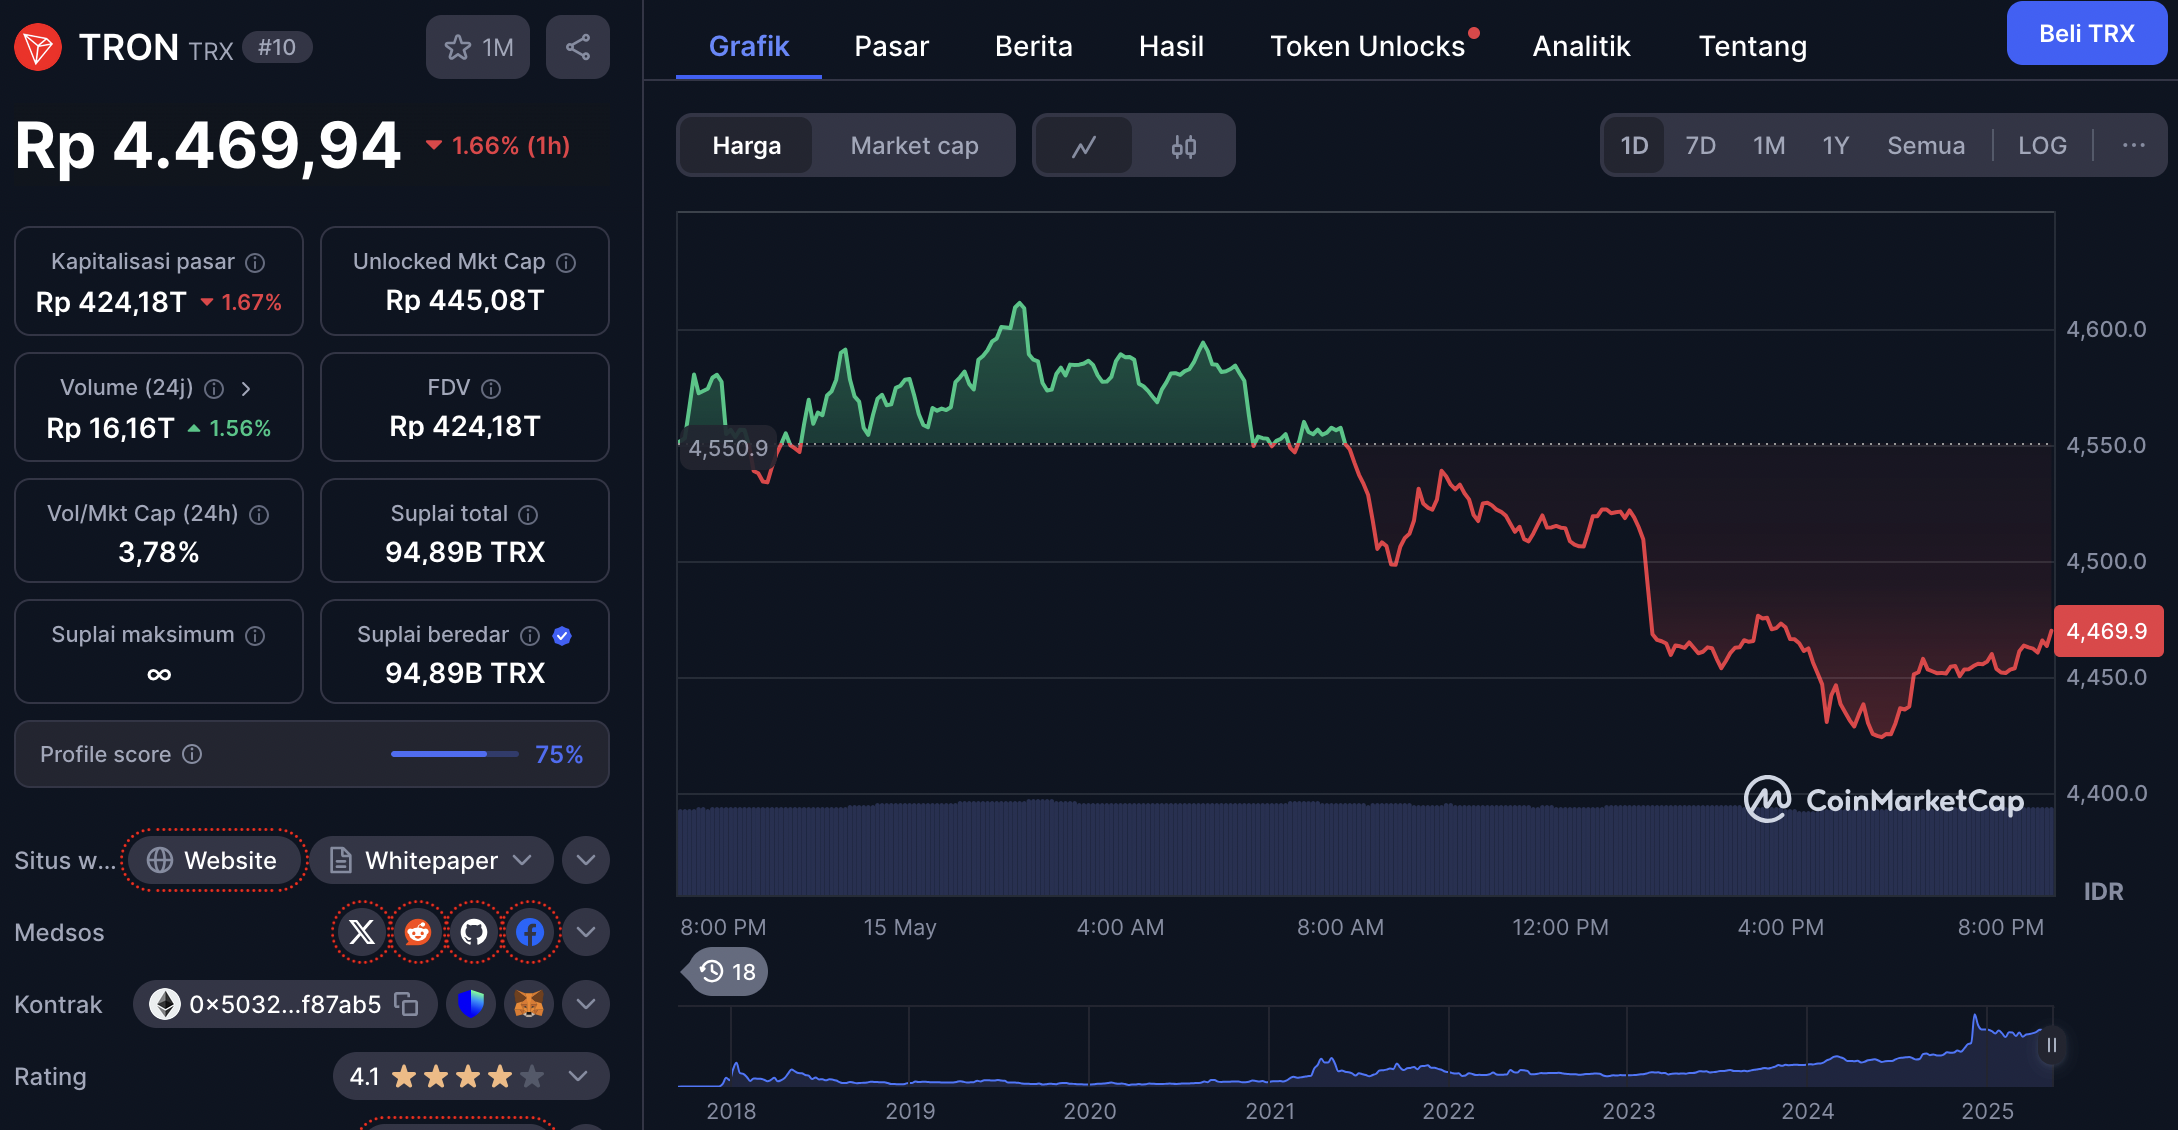Open the Reddit social link
This screenshot has height=1130, width=2178.
(x=418, y=932)
